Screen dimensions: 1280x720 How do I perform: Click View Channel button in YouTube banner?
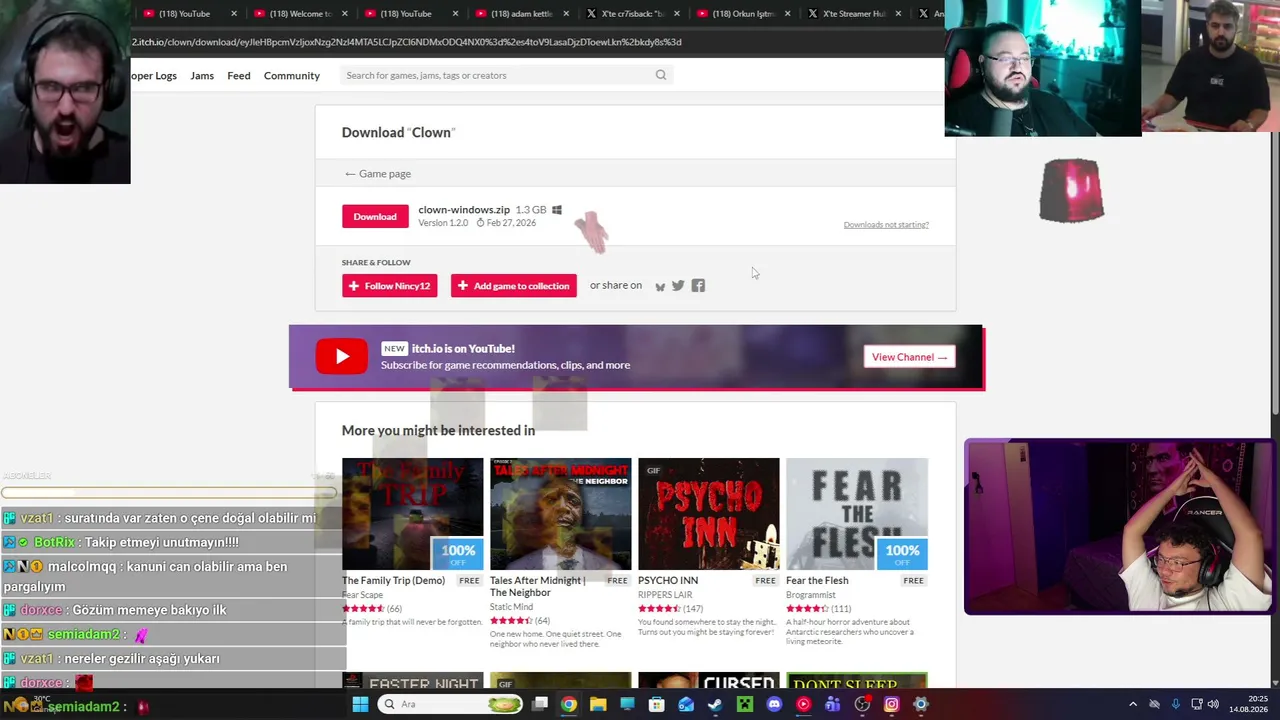[909, 357]
